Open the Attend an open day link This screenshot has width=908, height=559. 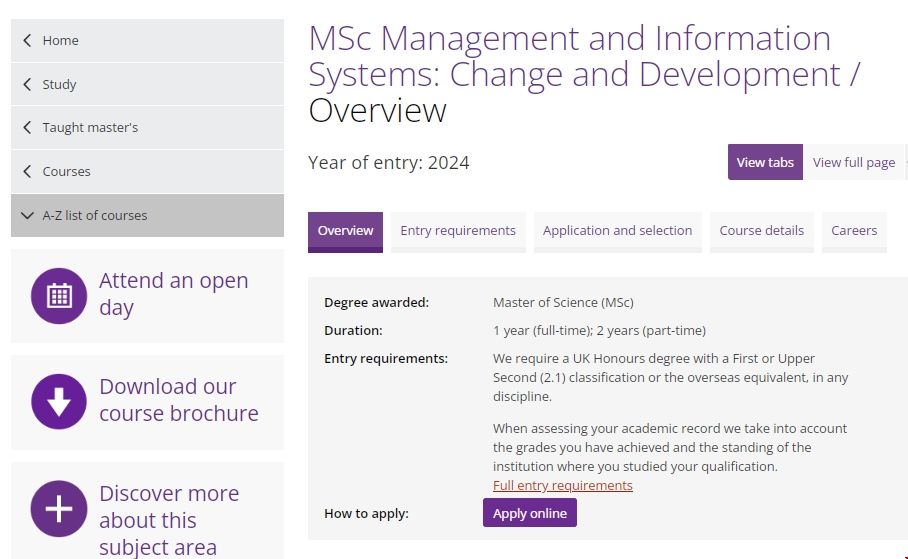pos(173,294)
